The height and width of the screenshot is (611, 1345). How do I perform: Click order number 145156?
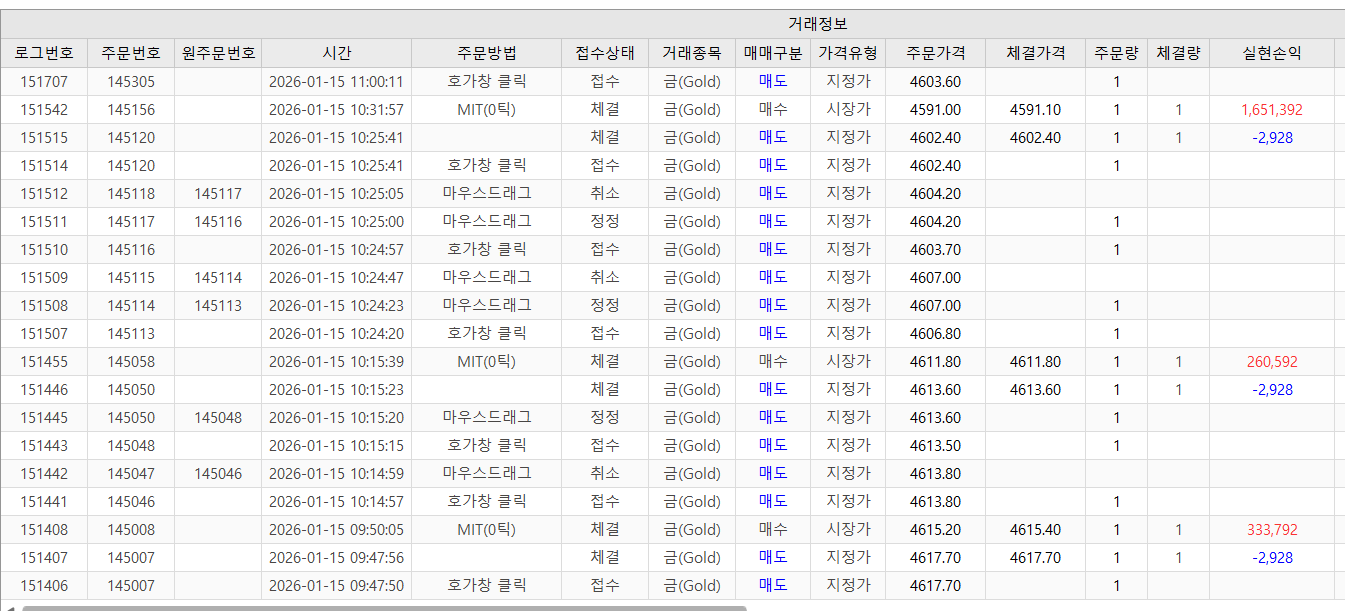point(131,110)
